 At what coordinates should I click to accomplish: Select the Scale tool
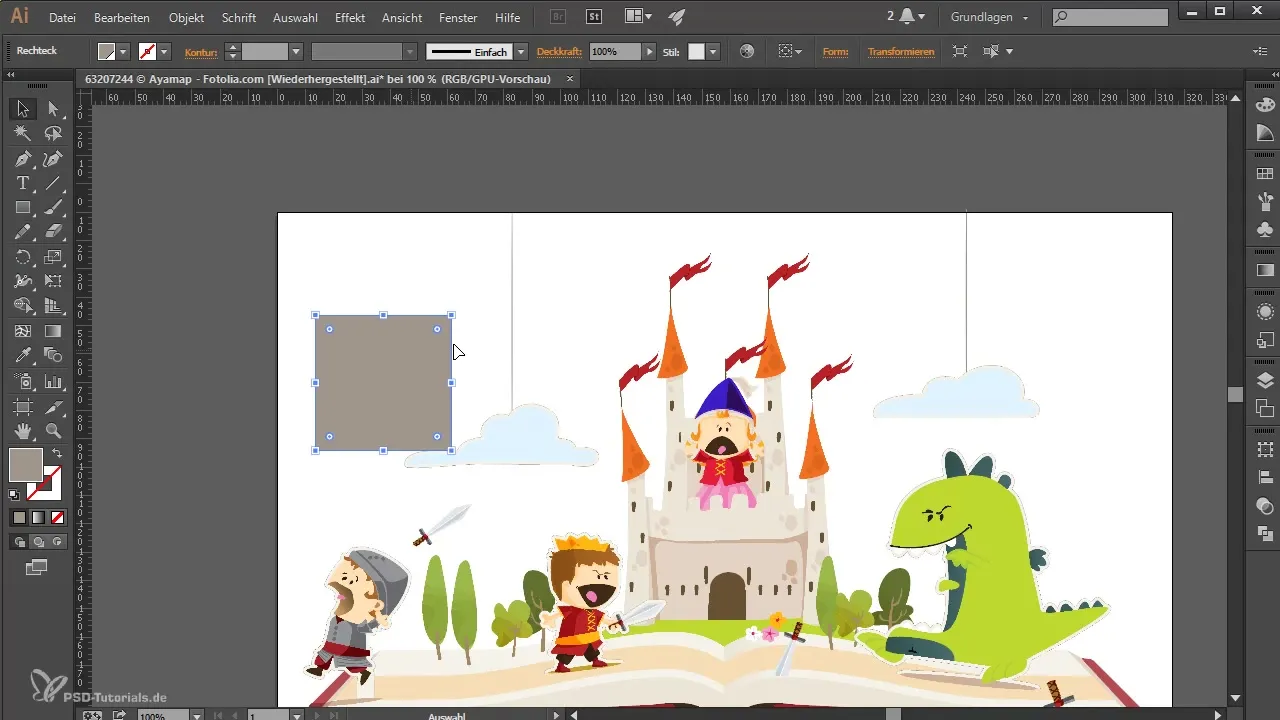point(54,257)
